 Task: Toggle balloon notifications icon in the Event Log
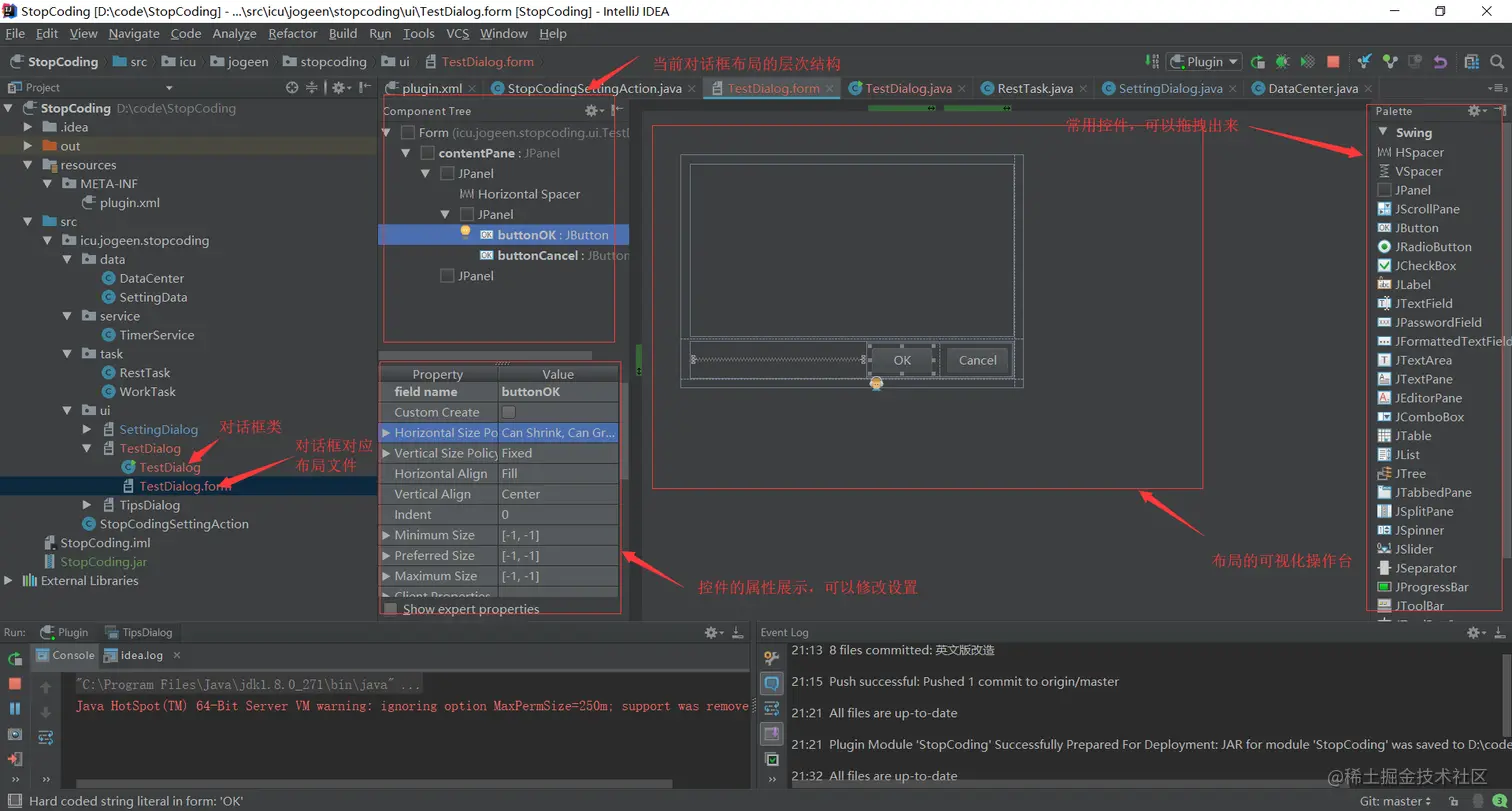coord(771,683)
